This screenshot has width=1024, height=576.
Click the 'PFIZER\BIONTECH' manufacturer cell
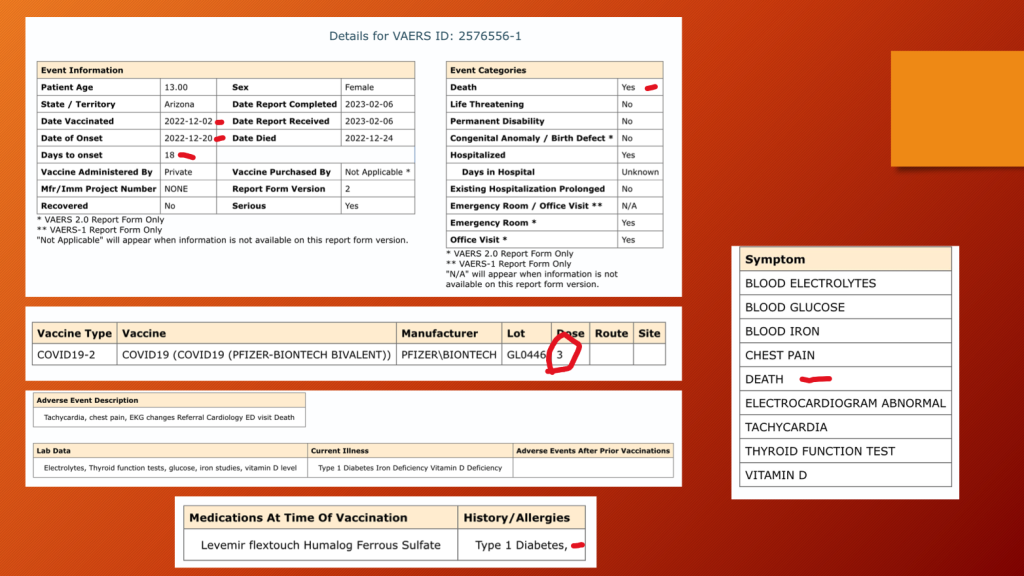445,354
